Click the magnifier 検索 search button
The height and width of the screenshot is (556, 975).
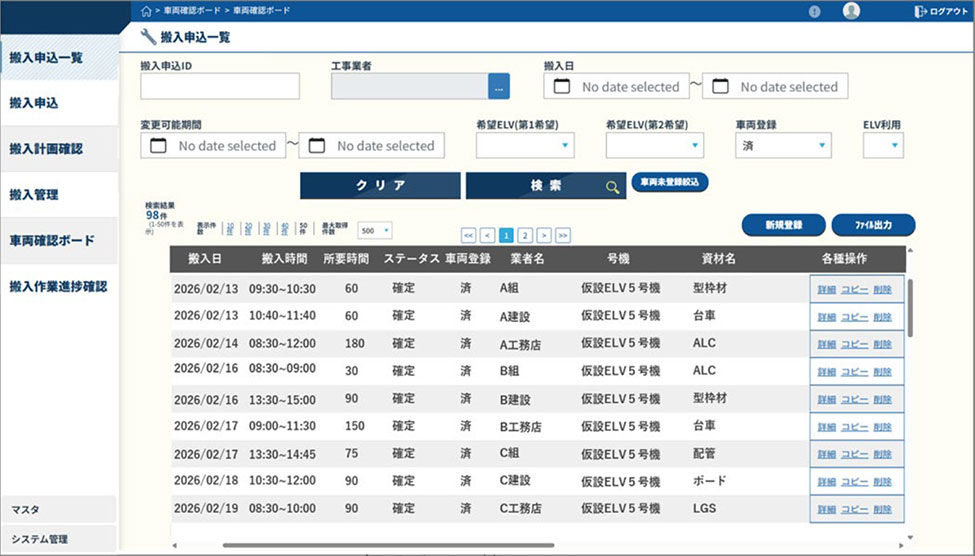pyautogui.click(x=546, y=186)
